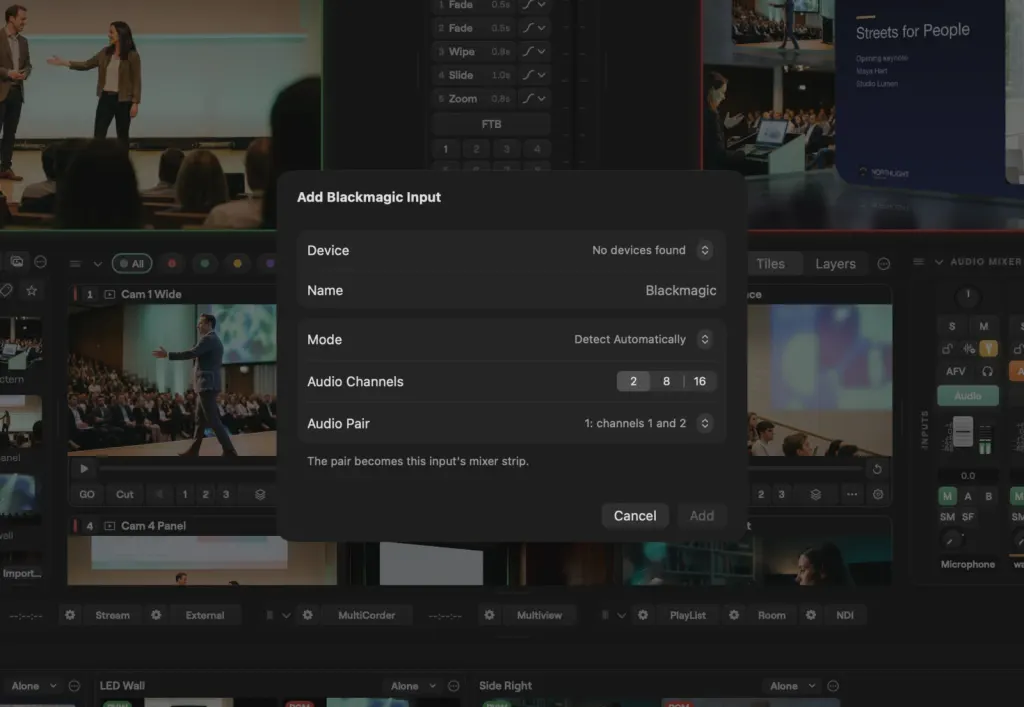Filter sources by green color tag
Screen dimensions: 1024x707
click(205, 264)
